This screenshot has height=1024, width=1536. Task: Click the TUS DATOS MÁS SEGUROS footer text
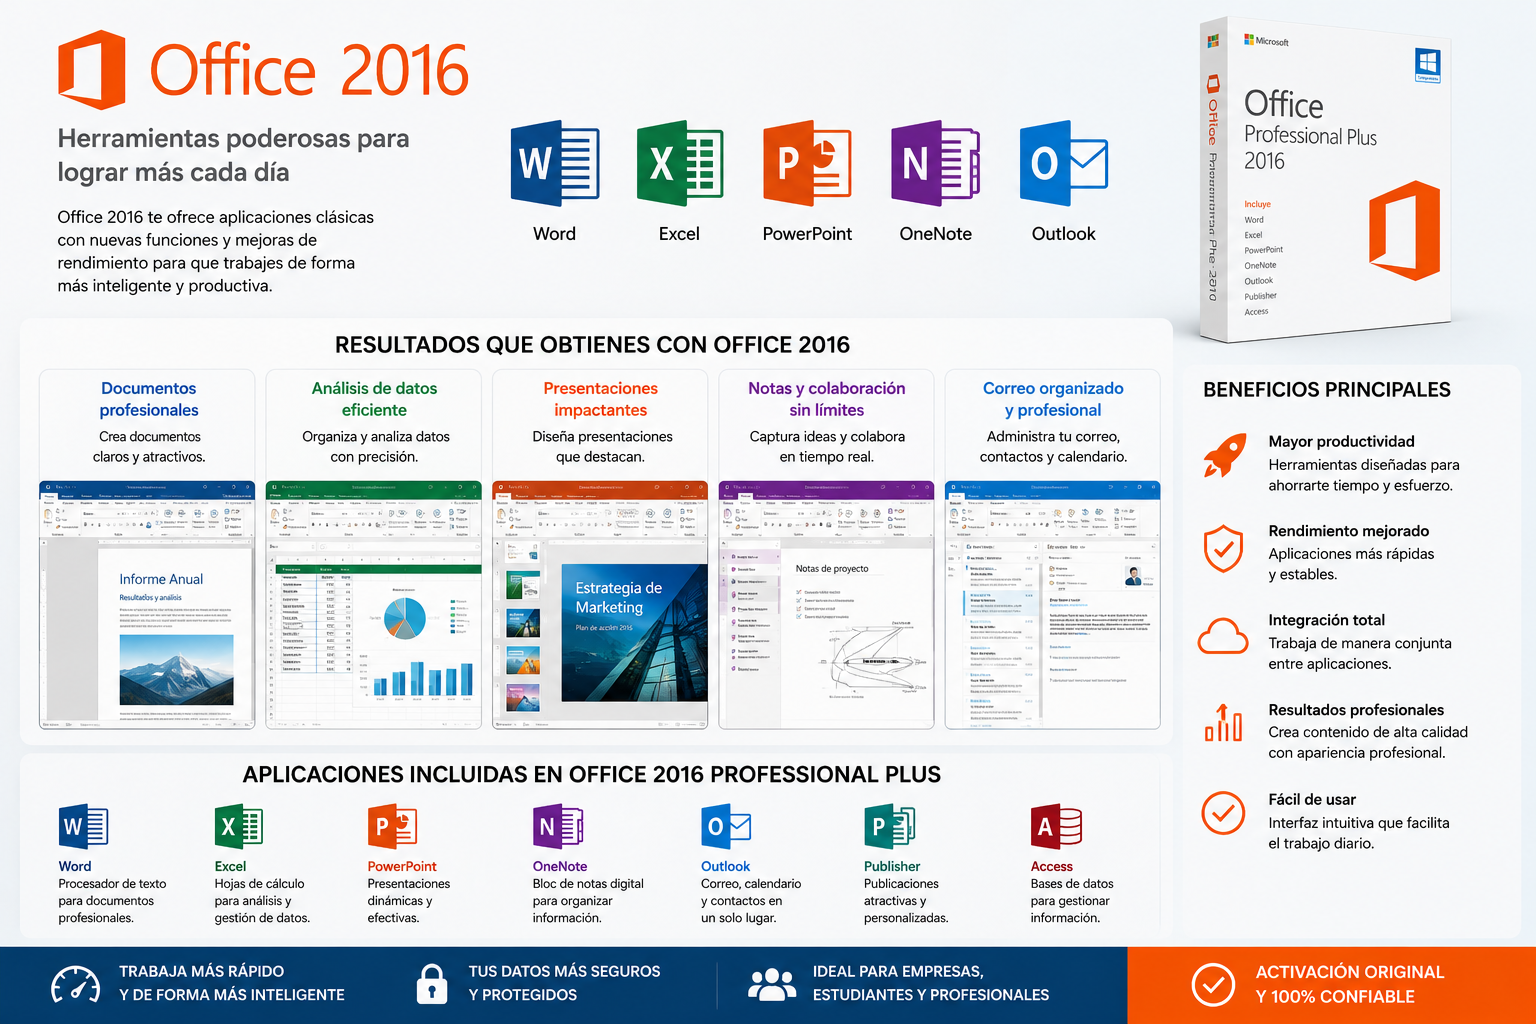coord(565,983)
